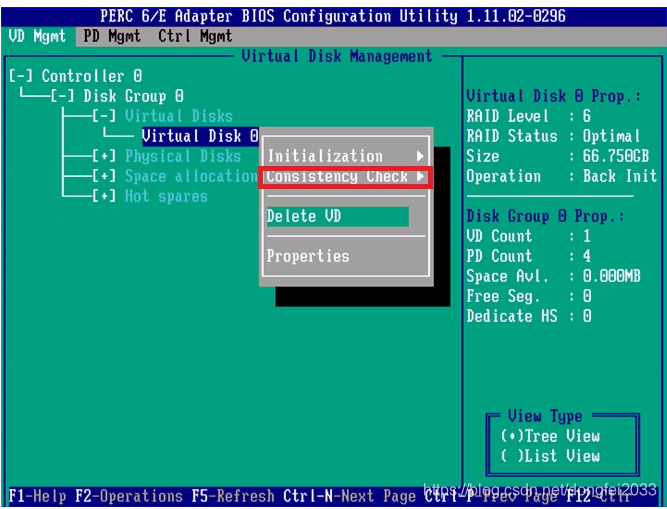This screenshot has height=509, width=667.
Task: Click the PD Count row
Action: 529,256
